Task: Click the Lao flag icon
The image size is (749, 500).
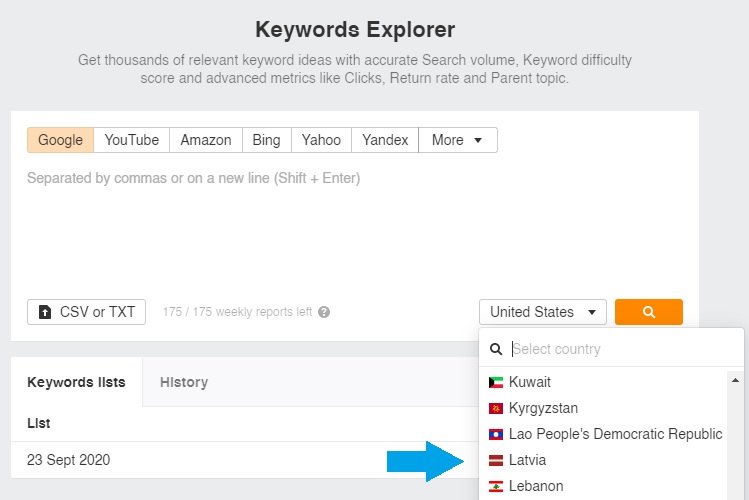Action: [496, 435]
